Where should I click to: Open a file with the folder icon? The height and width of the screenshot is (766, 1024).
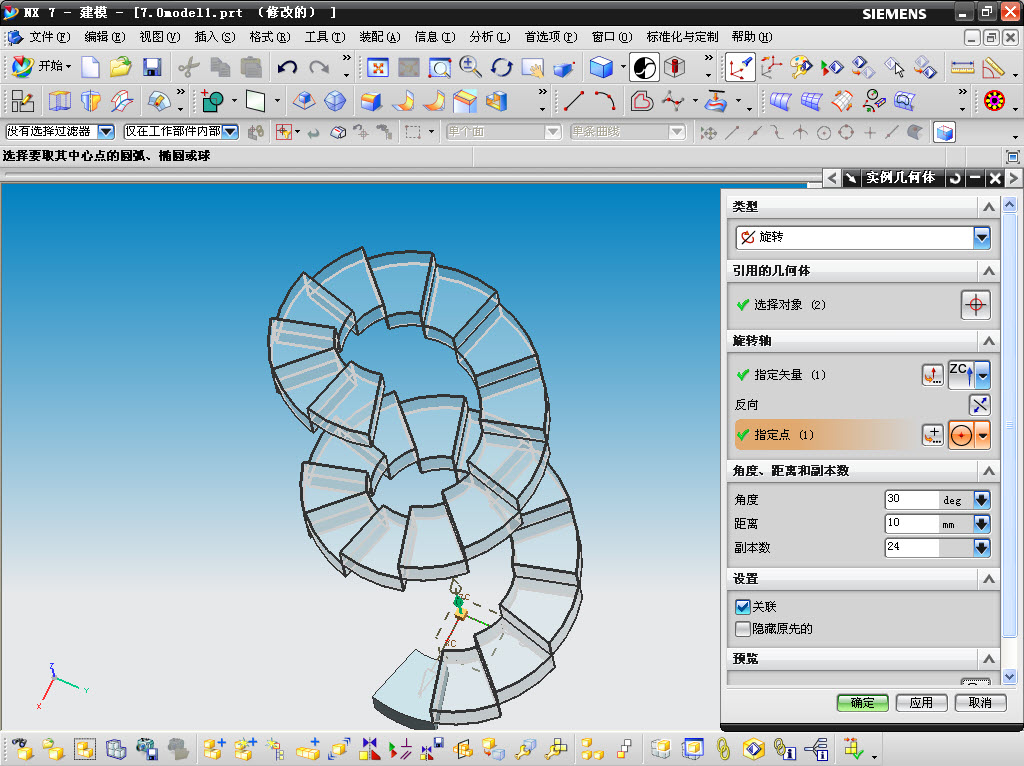tap(120, 67)
